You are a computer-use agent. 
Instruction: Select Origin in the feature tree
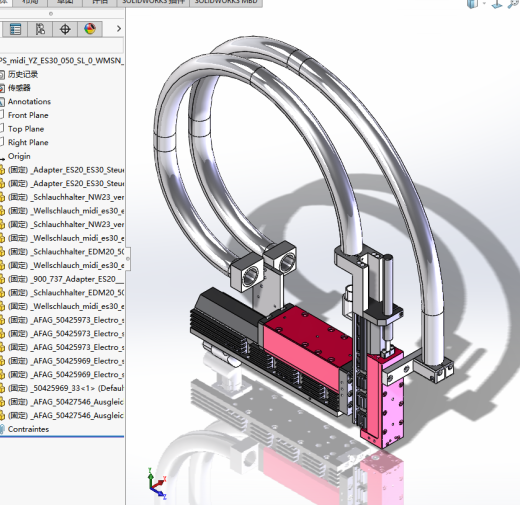tap(19, 156)
